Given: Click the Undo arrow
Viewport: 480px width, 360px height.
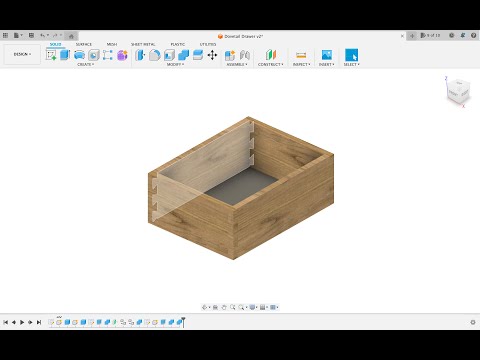Looking at the screenshot, I should coord(44,35).
